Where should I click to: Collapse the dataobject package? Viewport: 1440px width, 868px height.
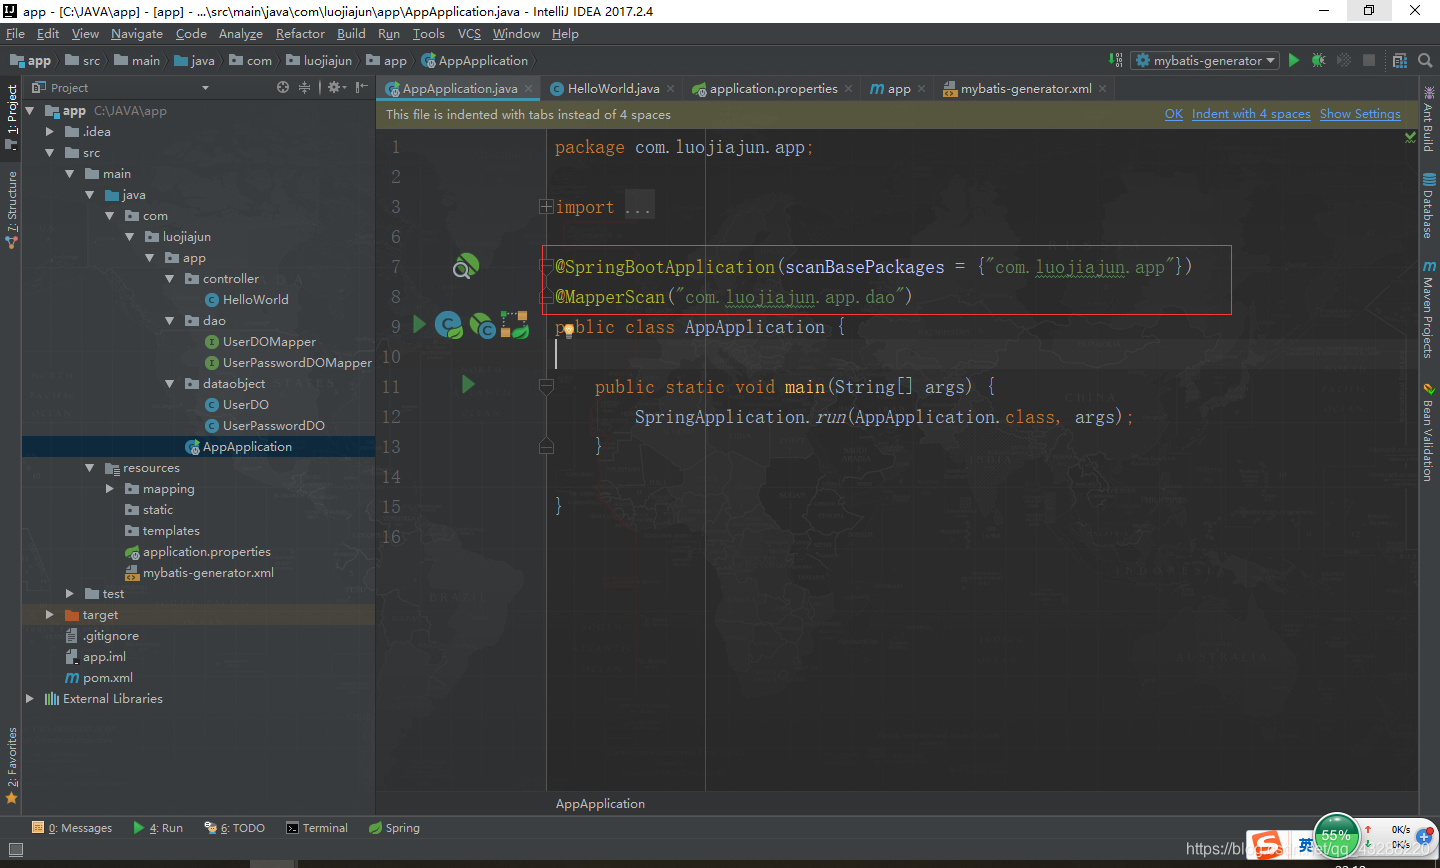click(170, 384)
